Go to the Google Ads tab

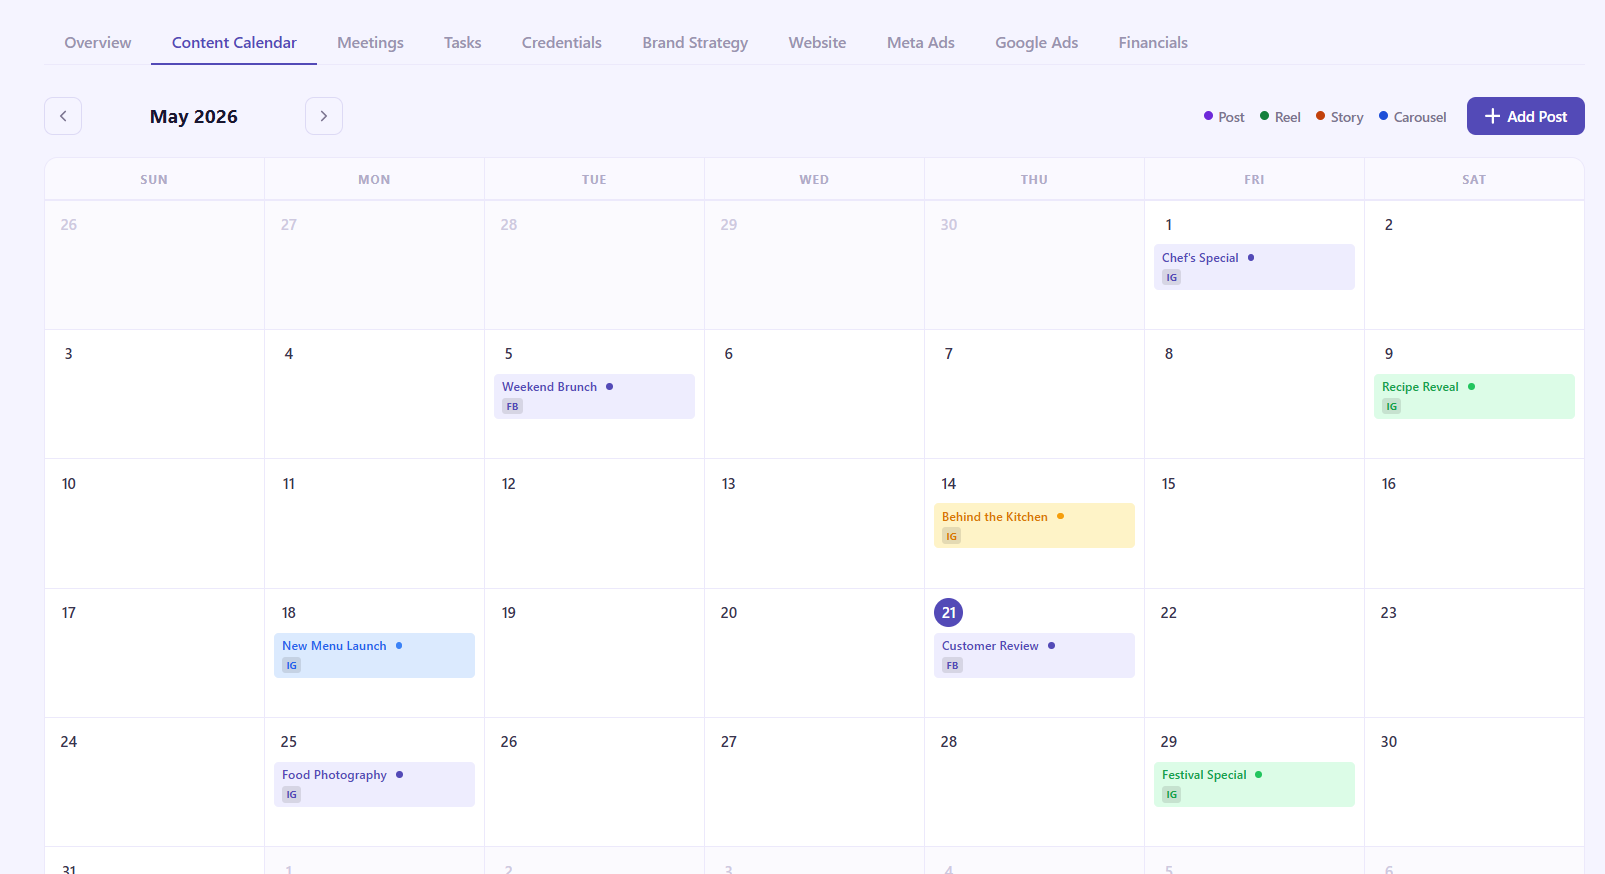coord(1036,42)
